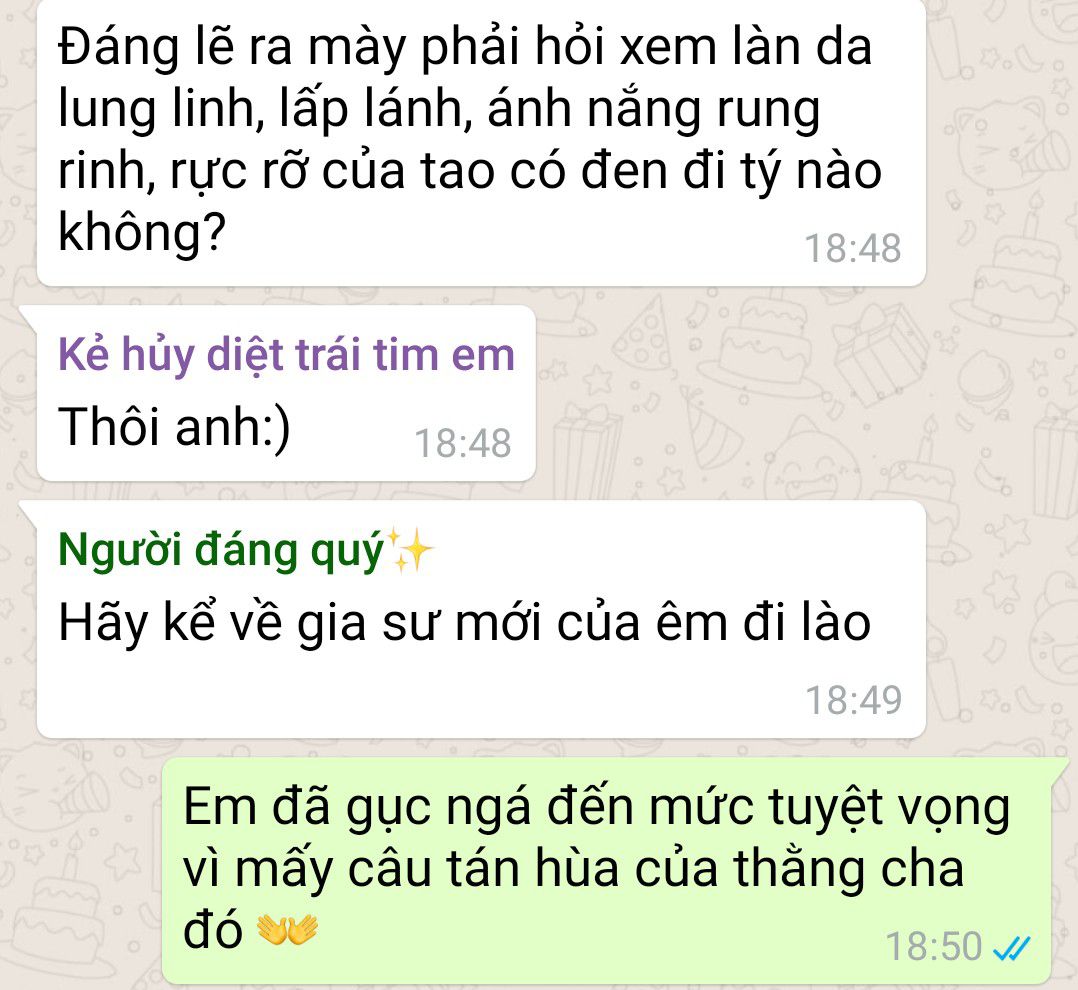Tap the word đó in green message
This screenshot has width=1078, height=990.
212,928
